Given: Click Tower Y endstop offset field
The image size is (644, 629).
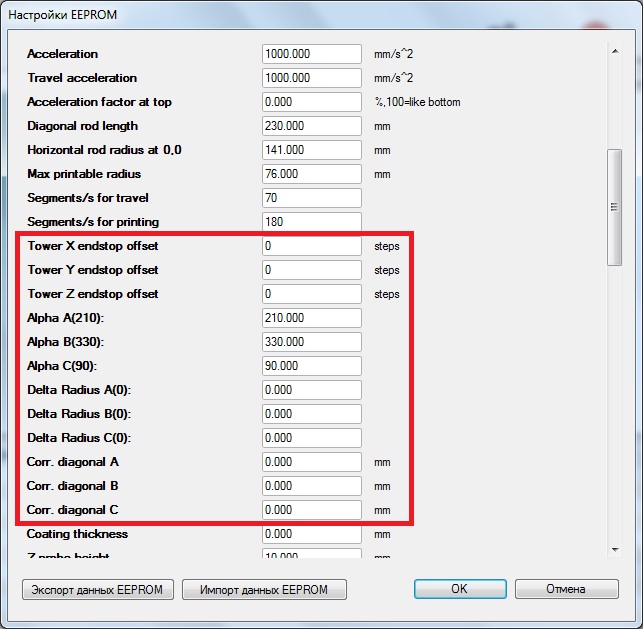Looking at the screenshot, I should (312, 270).
